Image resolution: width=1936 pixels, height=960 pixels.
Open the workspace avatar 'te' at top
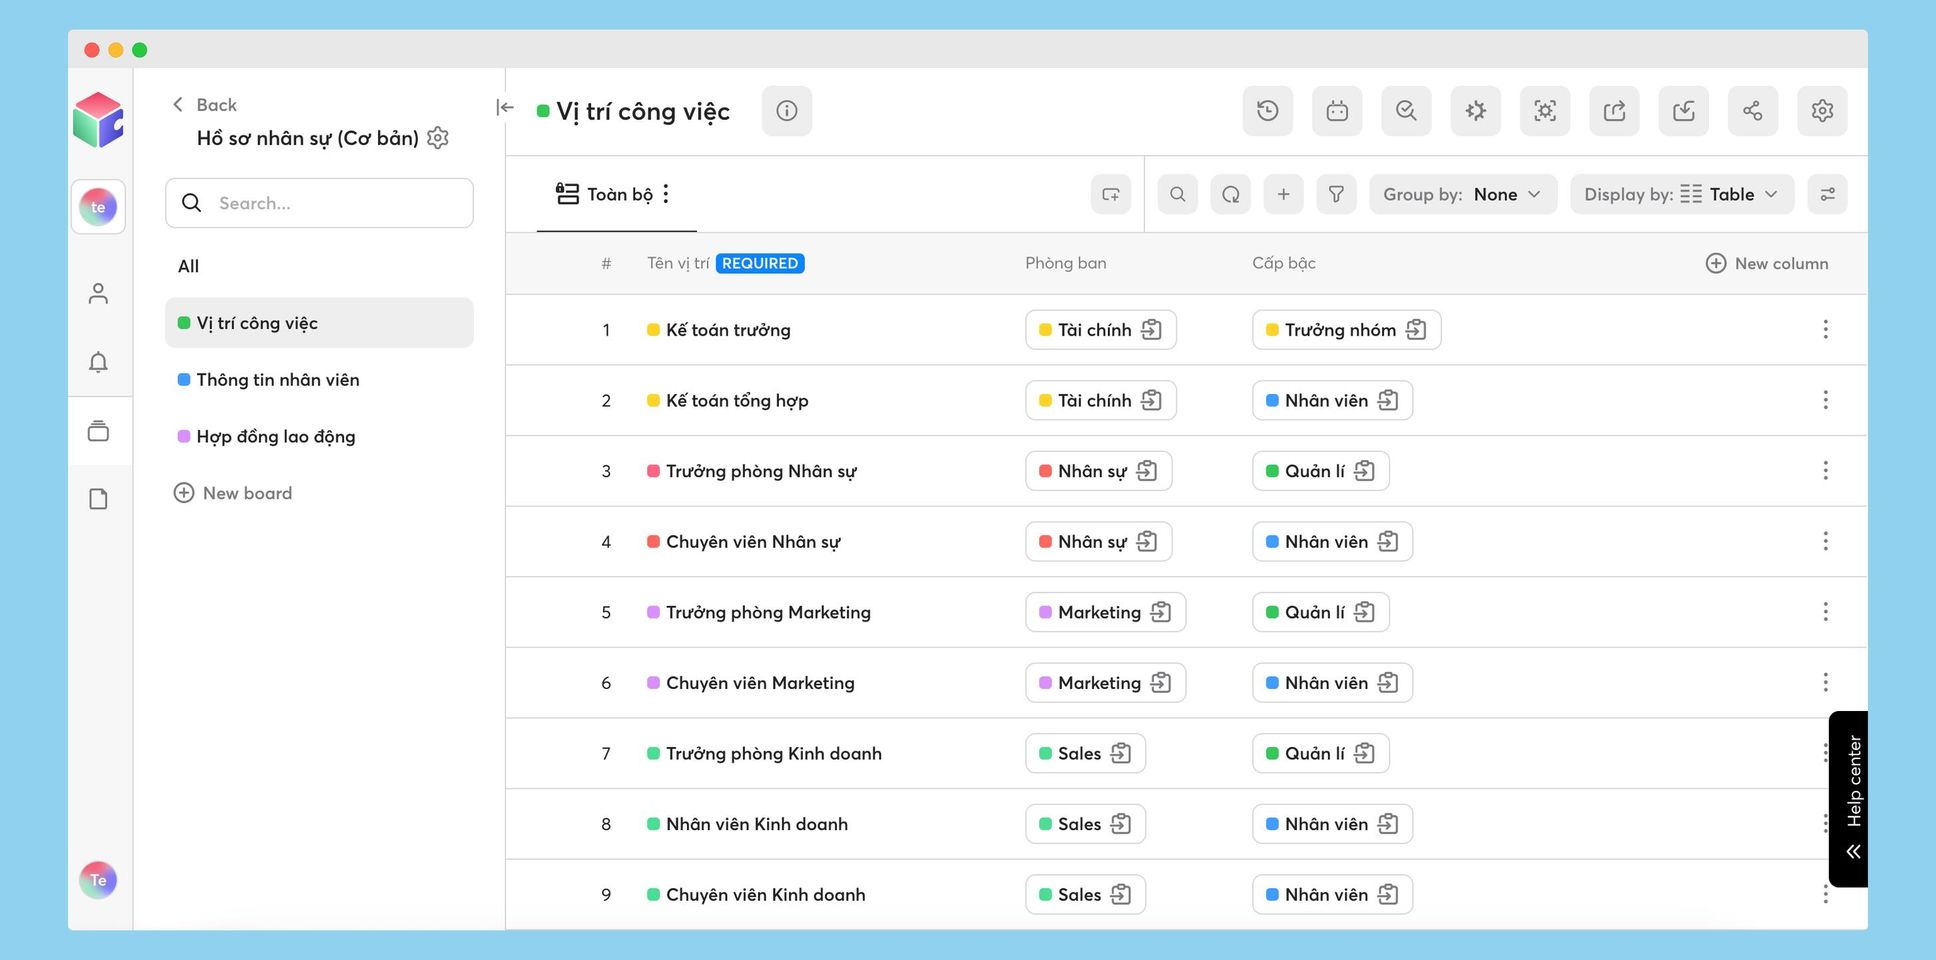click(98, 207)
